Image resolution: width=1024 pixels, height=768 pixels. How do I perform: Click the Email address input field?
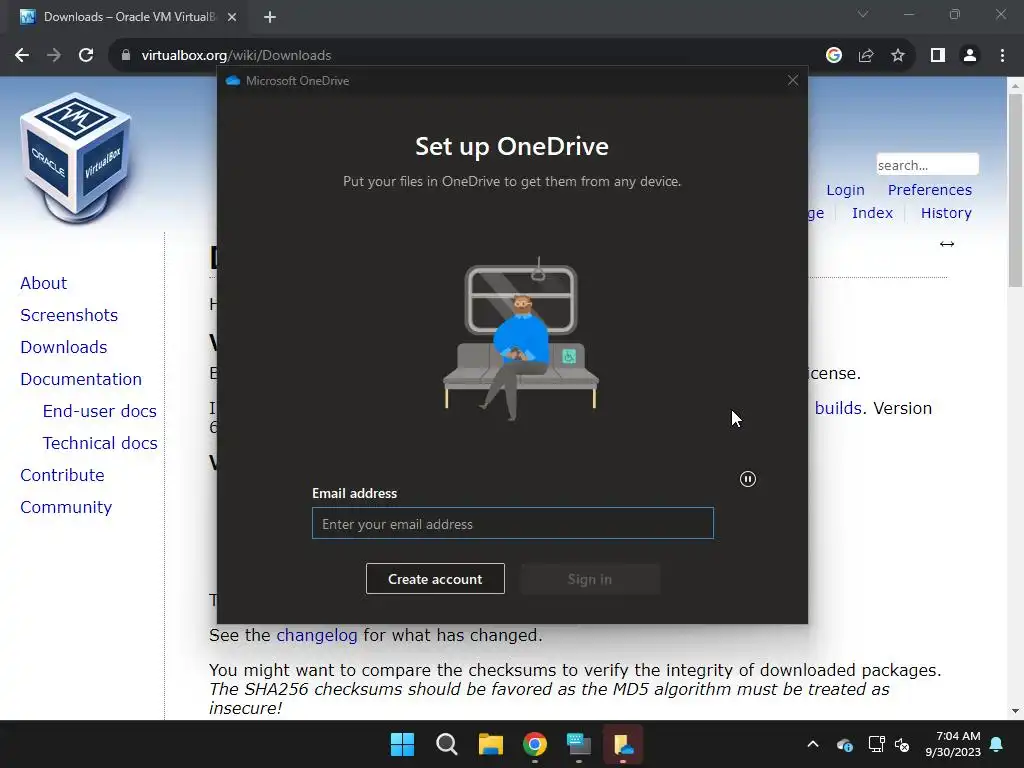tap(513, 523)
